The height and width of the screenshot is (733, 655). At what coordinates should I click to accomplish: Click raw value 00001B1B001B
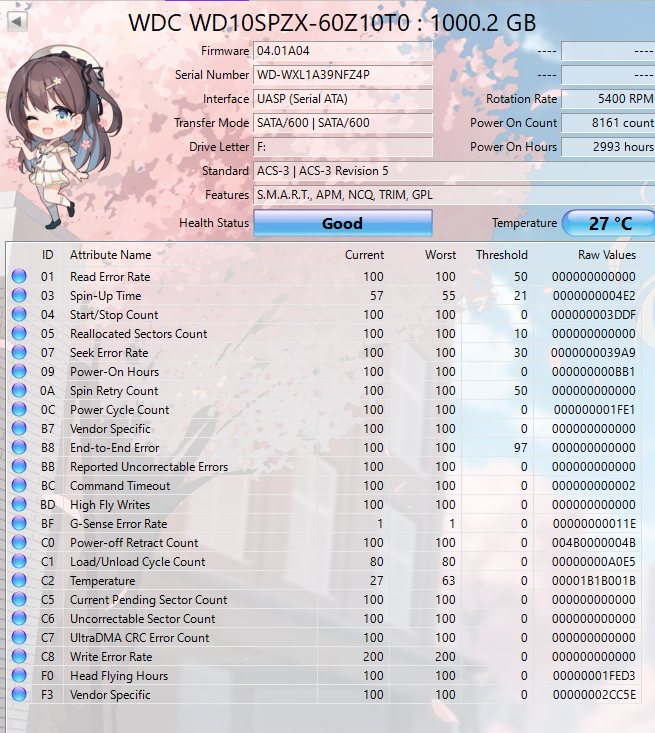pyautogui.click(x=593, y=581)
